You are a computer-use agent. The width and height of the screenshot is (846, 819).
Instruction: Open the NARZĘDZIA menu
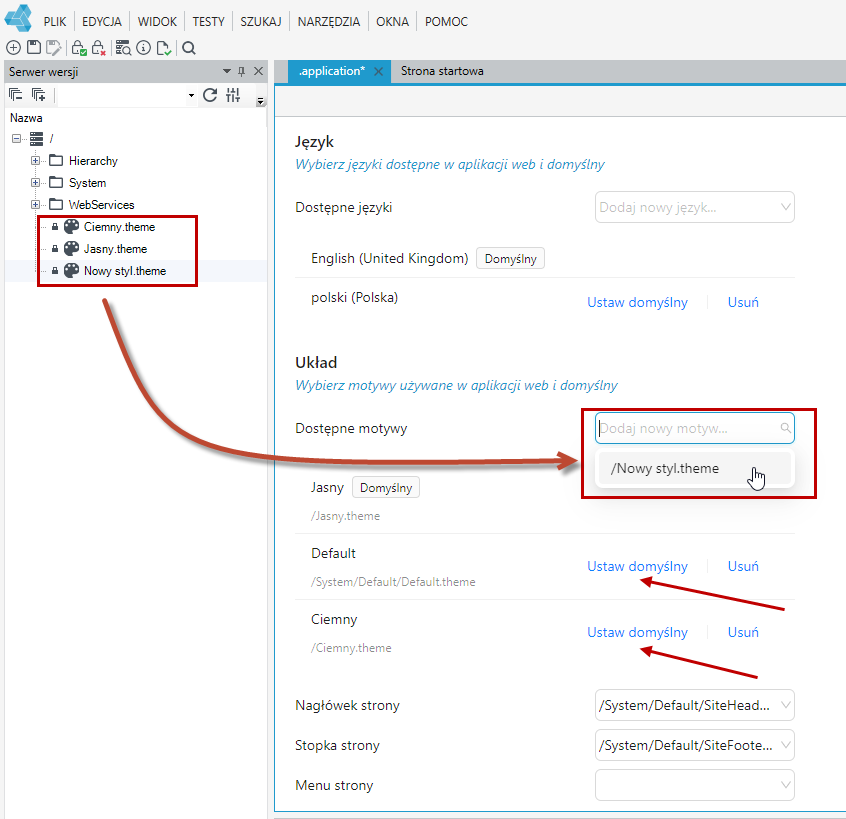(x=329, y=22)
